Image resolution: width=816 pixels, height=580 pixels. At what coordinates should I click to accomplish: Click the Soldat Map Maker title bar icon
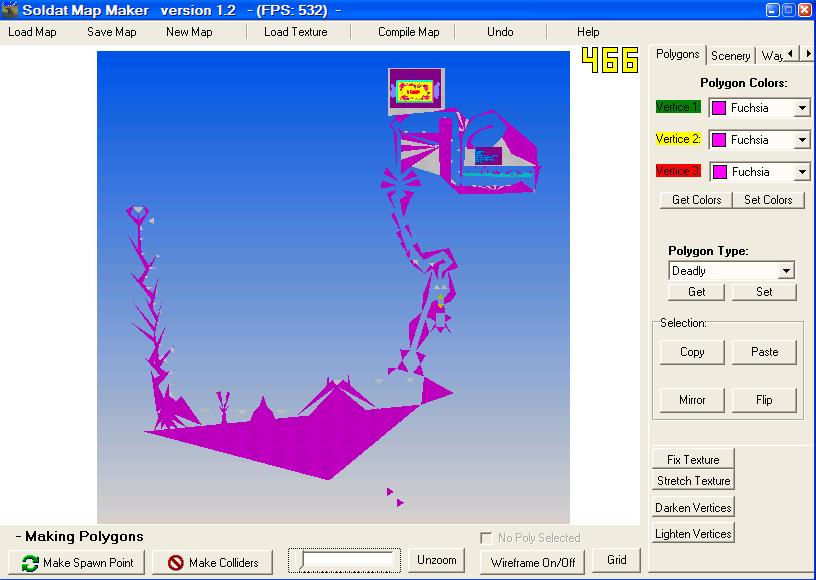point(10,10)
